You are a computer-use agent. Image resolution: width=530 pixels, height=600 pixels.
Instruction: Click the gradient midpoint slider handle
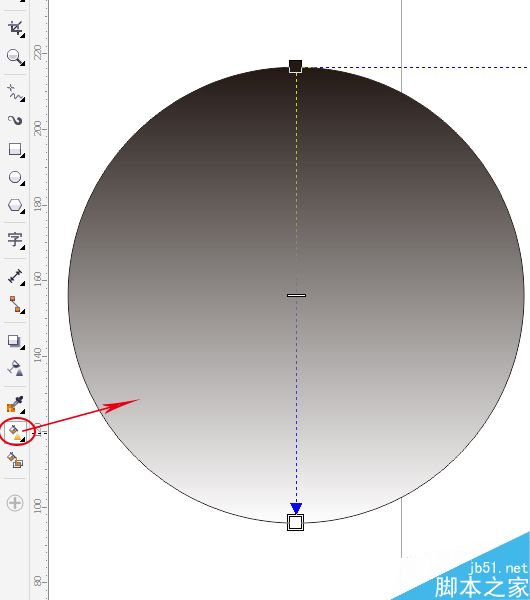[297, 295]
